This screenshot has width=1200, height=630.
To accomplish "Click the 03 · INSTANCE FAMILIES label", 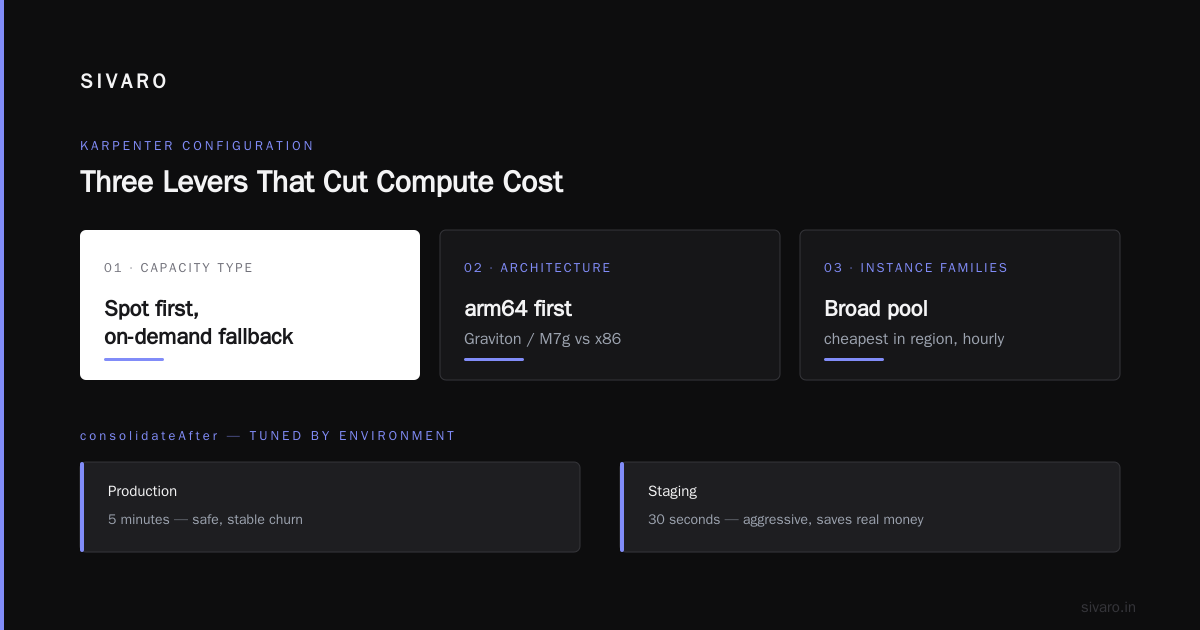I will [916, 268].
